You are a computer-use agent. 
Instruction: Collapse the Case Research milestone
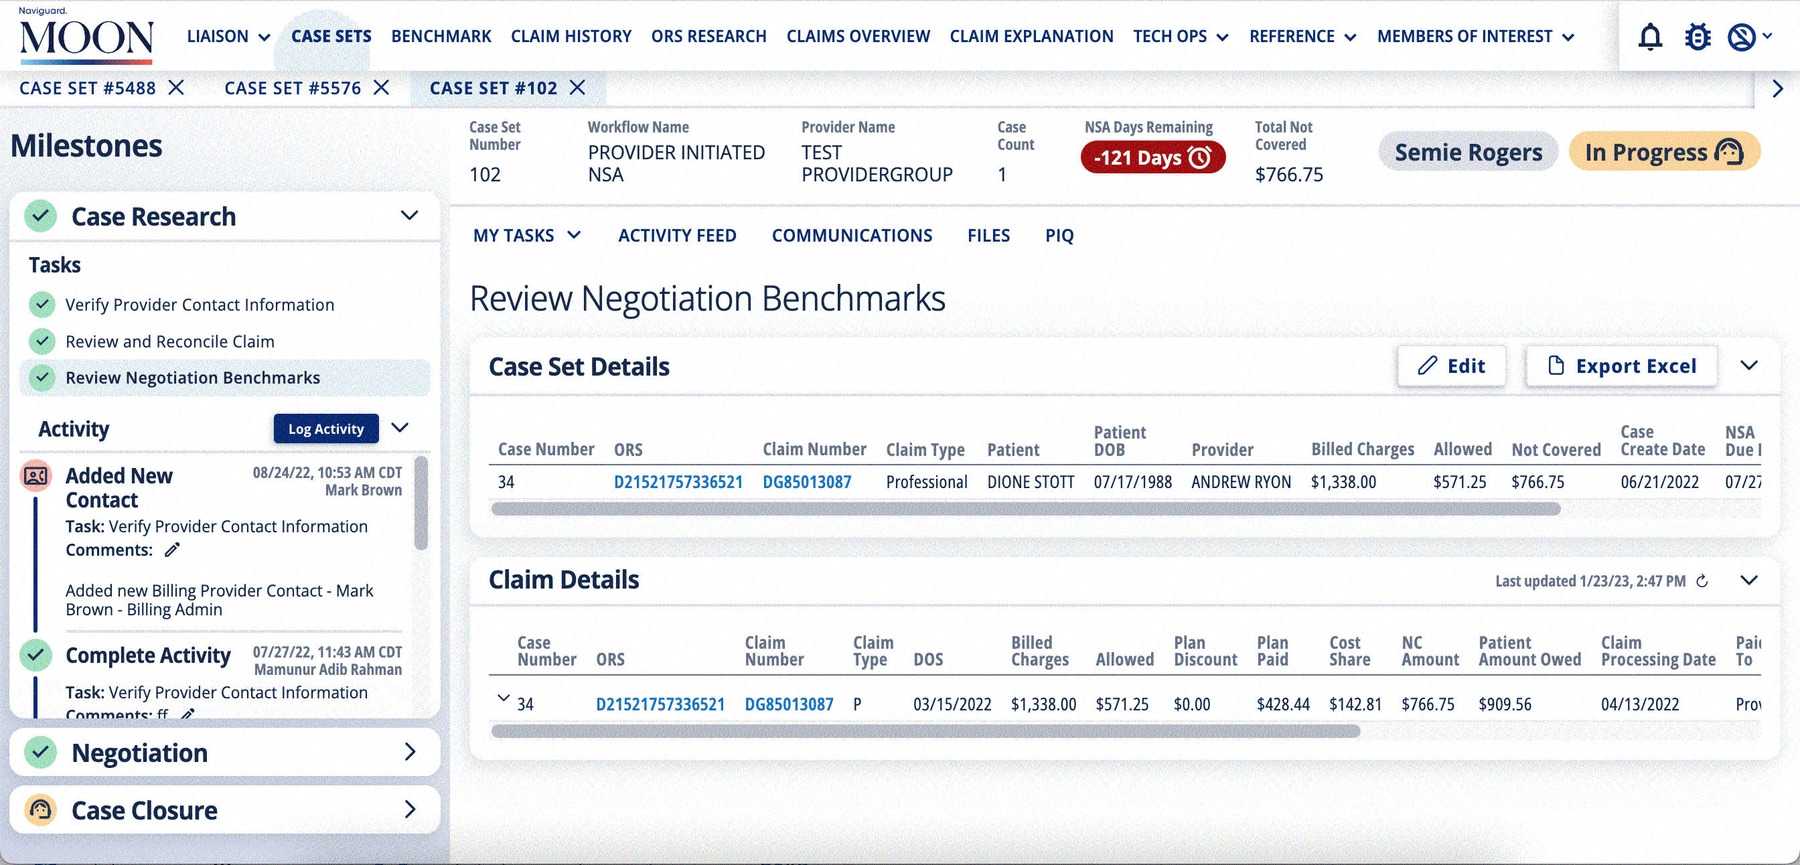(x=409, y=216)
